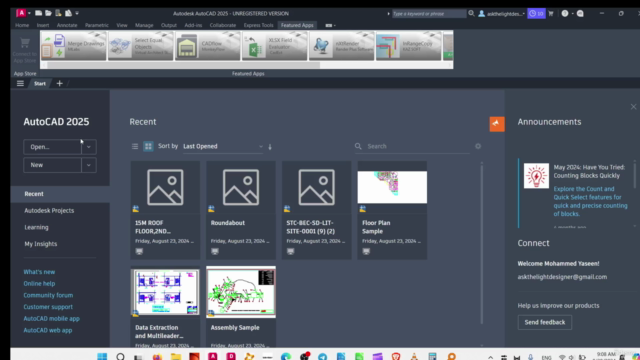Switch to the Express Tools tab
The image size is (640, 360).
tap(258, 25)
